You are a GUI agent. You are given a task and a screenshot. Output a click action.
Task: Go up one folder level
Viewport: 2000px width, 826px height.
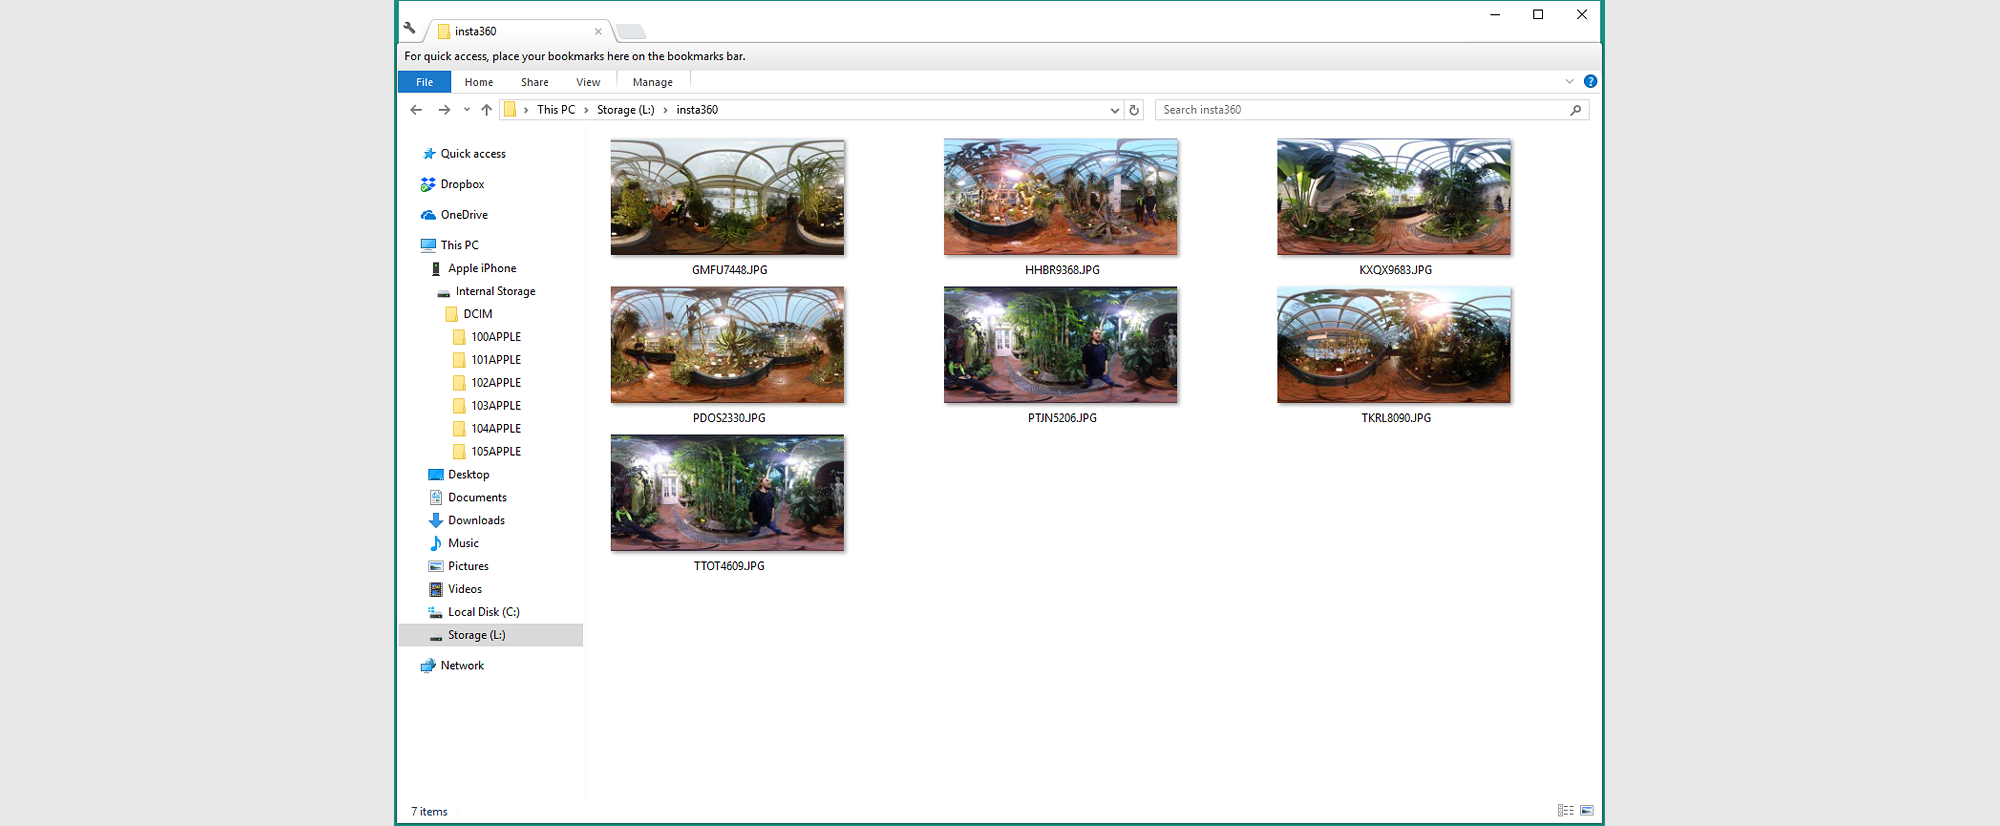[486, 110]
